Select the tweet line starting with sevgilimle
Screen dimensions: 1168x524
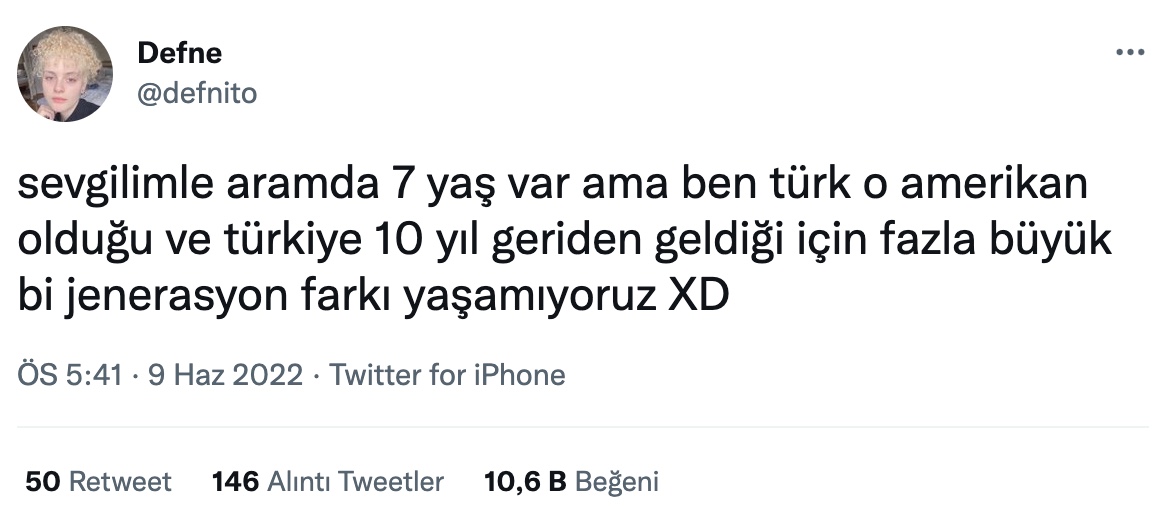tap(553, 185)
